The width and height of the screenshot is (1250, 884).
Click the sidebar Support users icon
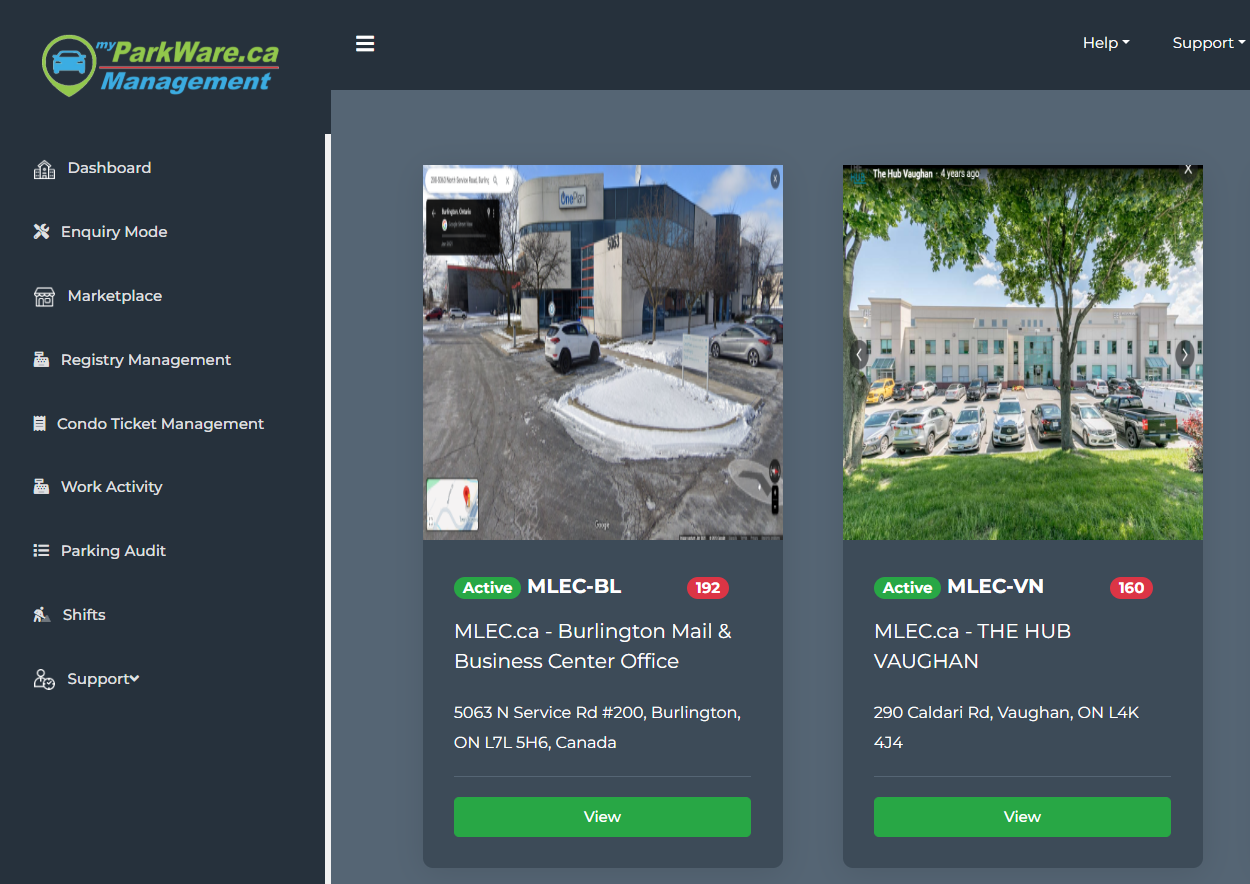[x=44, y=680]
